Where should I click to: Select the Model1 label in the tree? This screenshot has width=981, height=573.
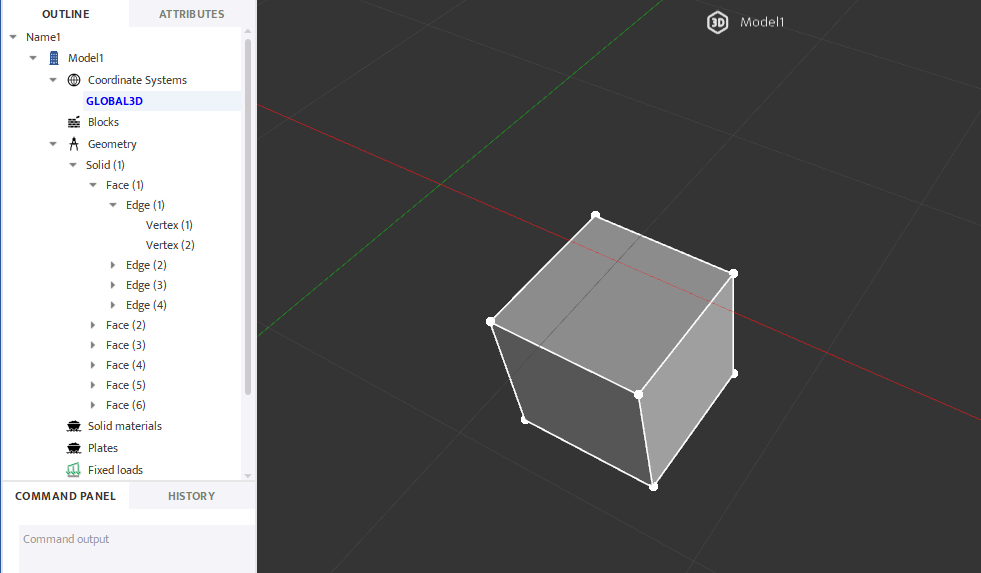[x=86, y=58]
